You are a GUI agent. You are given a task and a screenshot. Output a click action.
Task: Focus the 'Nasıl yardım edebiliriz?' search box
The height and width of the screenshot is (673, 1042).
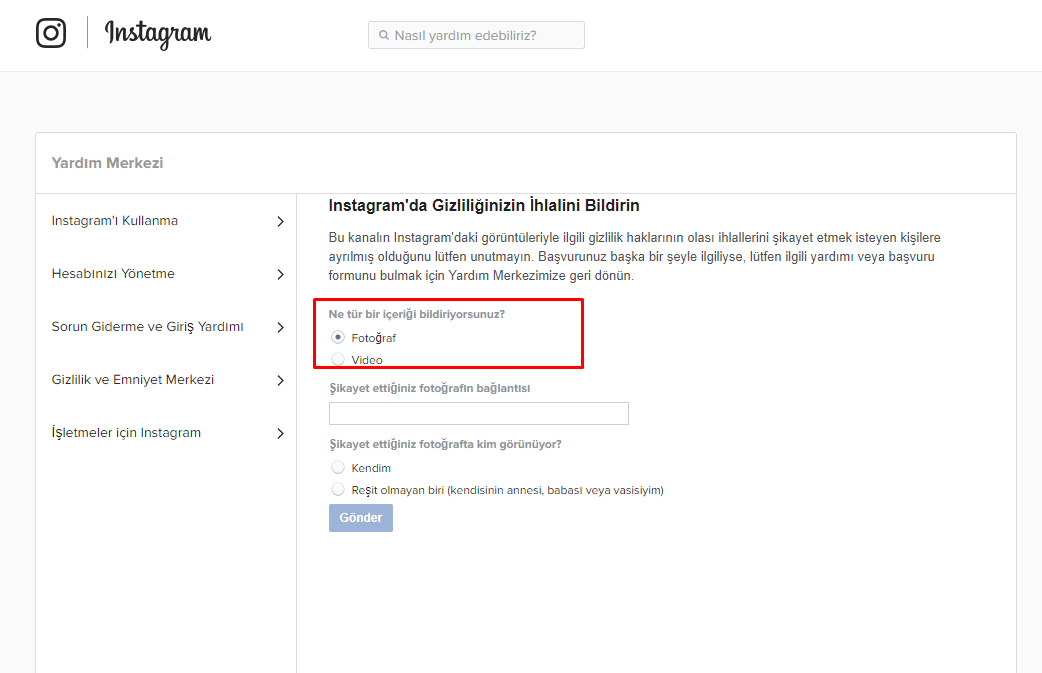(x=485, y=36)
